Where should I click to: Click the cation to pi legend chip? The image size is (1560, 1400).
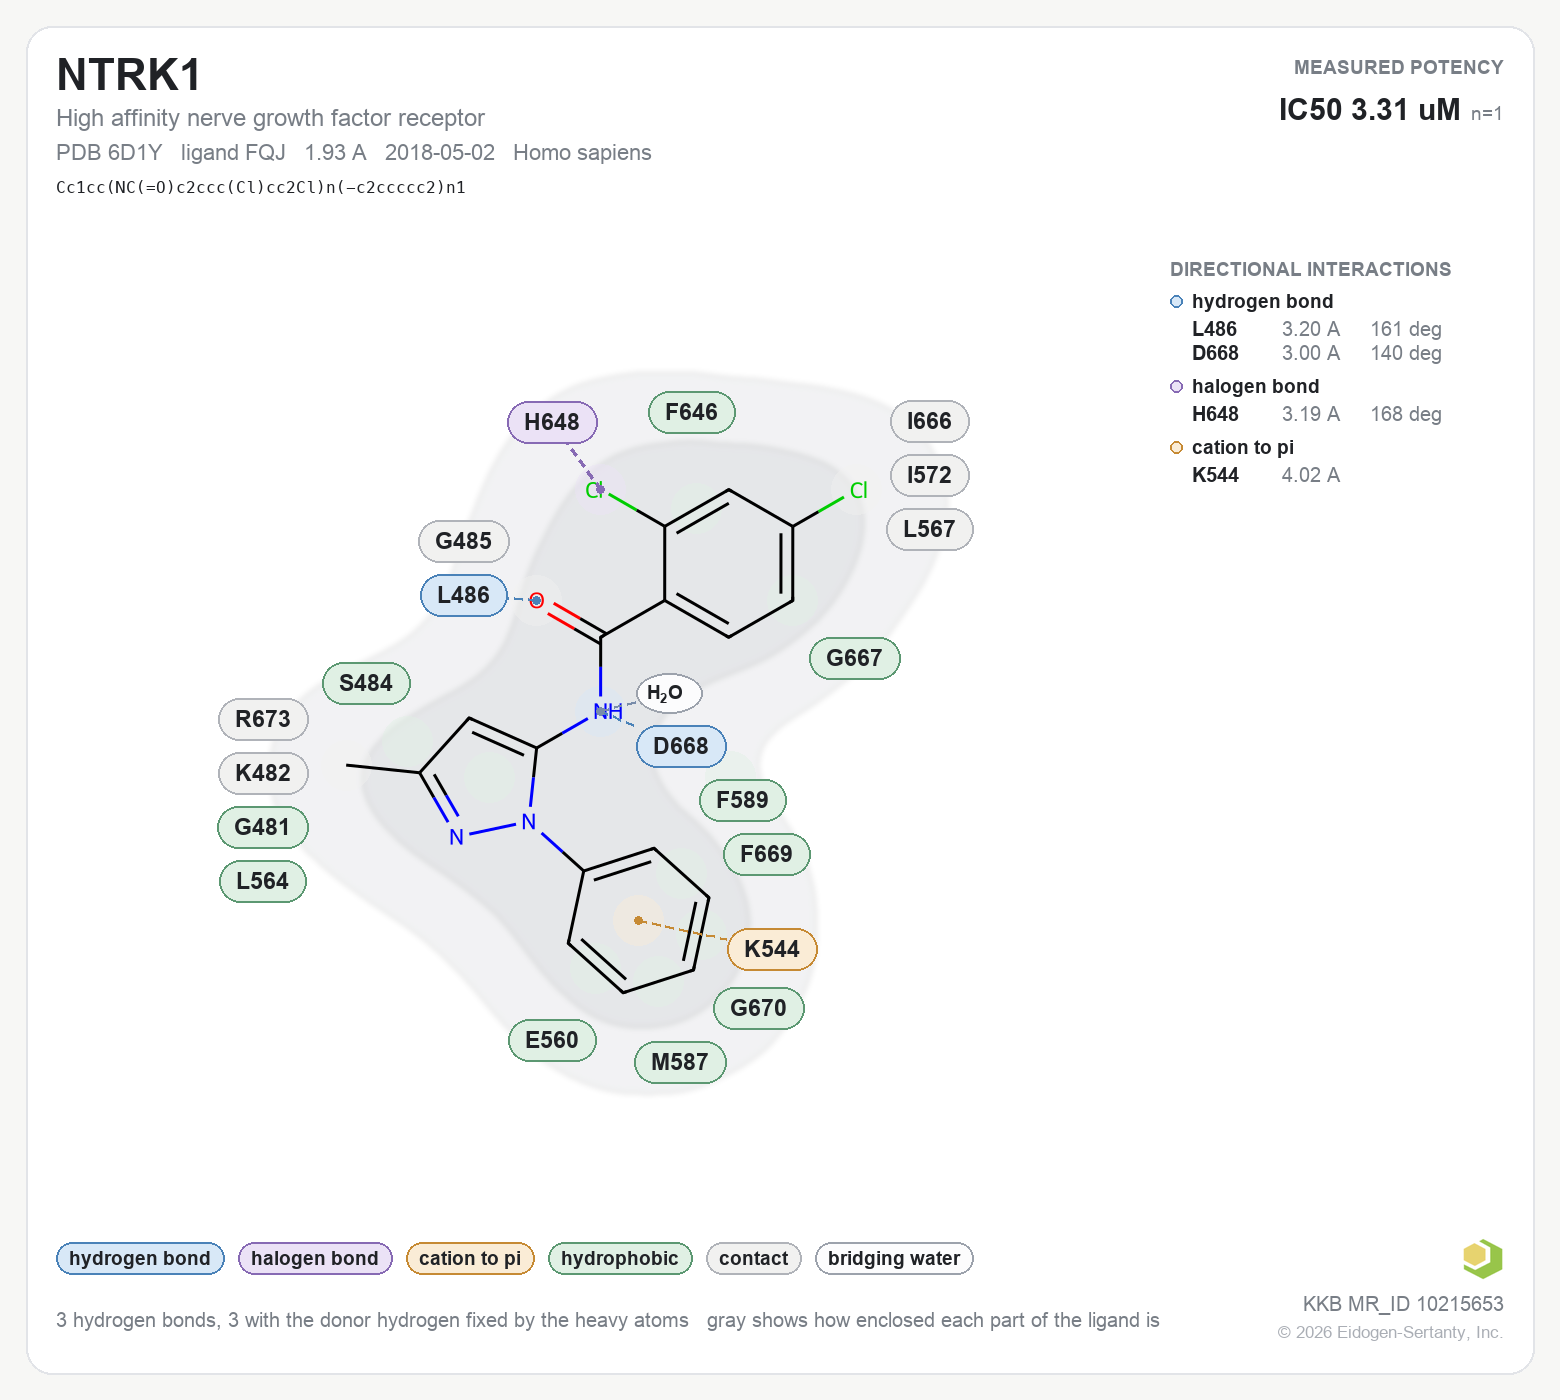[470, 1259]
